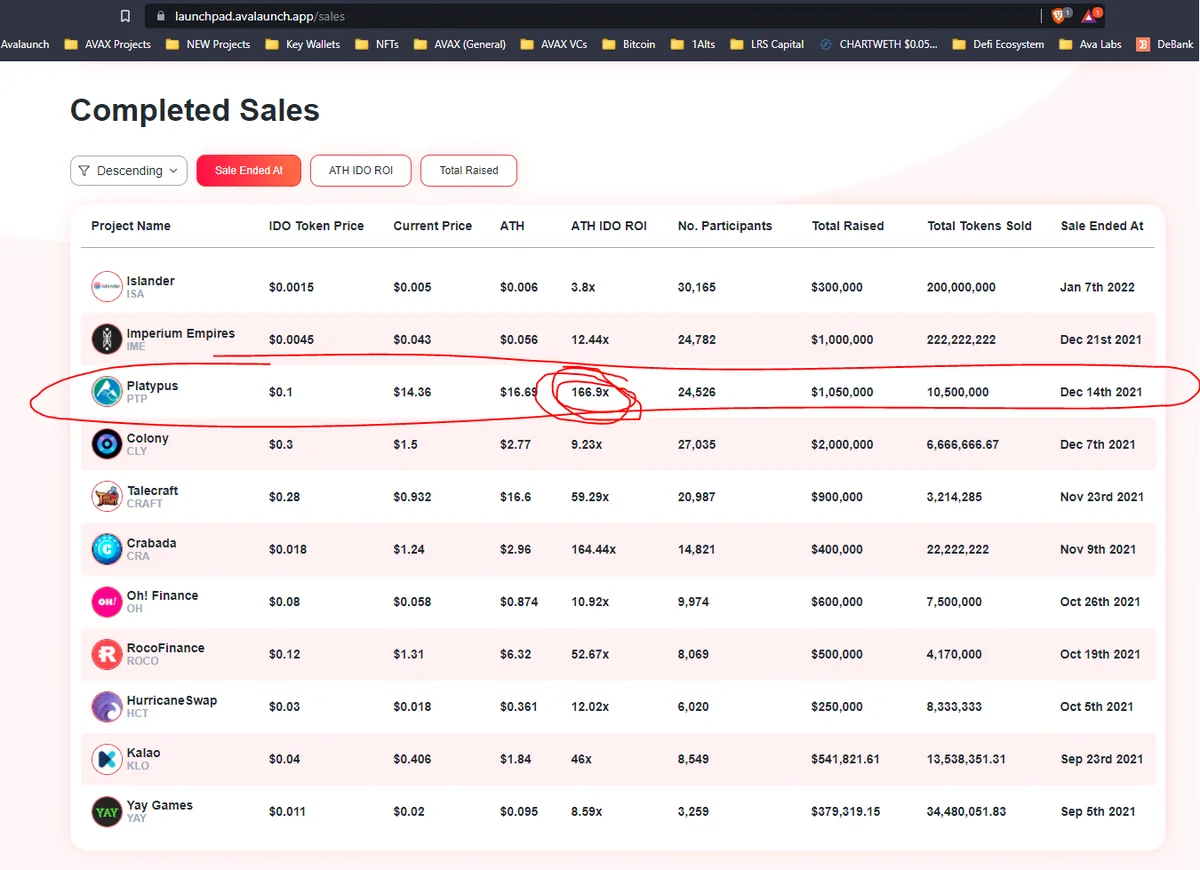Open the NFTs bookmark folder
This screenshot has height=870, width=1200.
click(376, 44)
